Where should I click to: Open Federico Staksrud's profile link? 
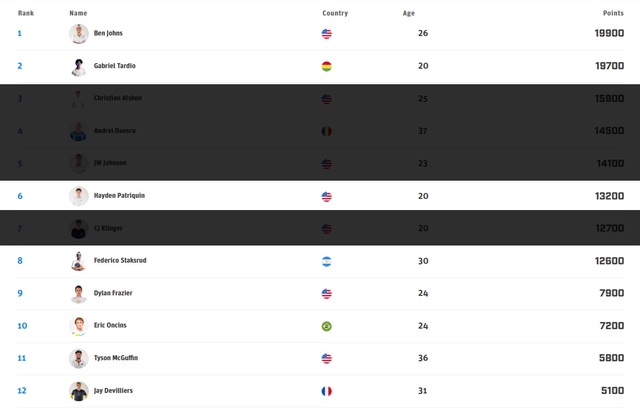(x=120, y=261)
